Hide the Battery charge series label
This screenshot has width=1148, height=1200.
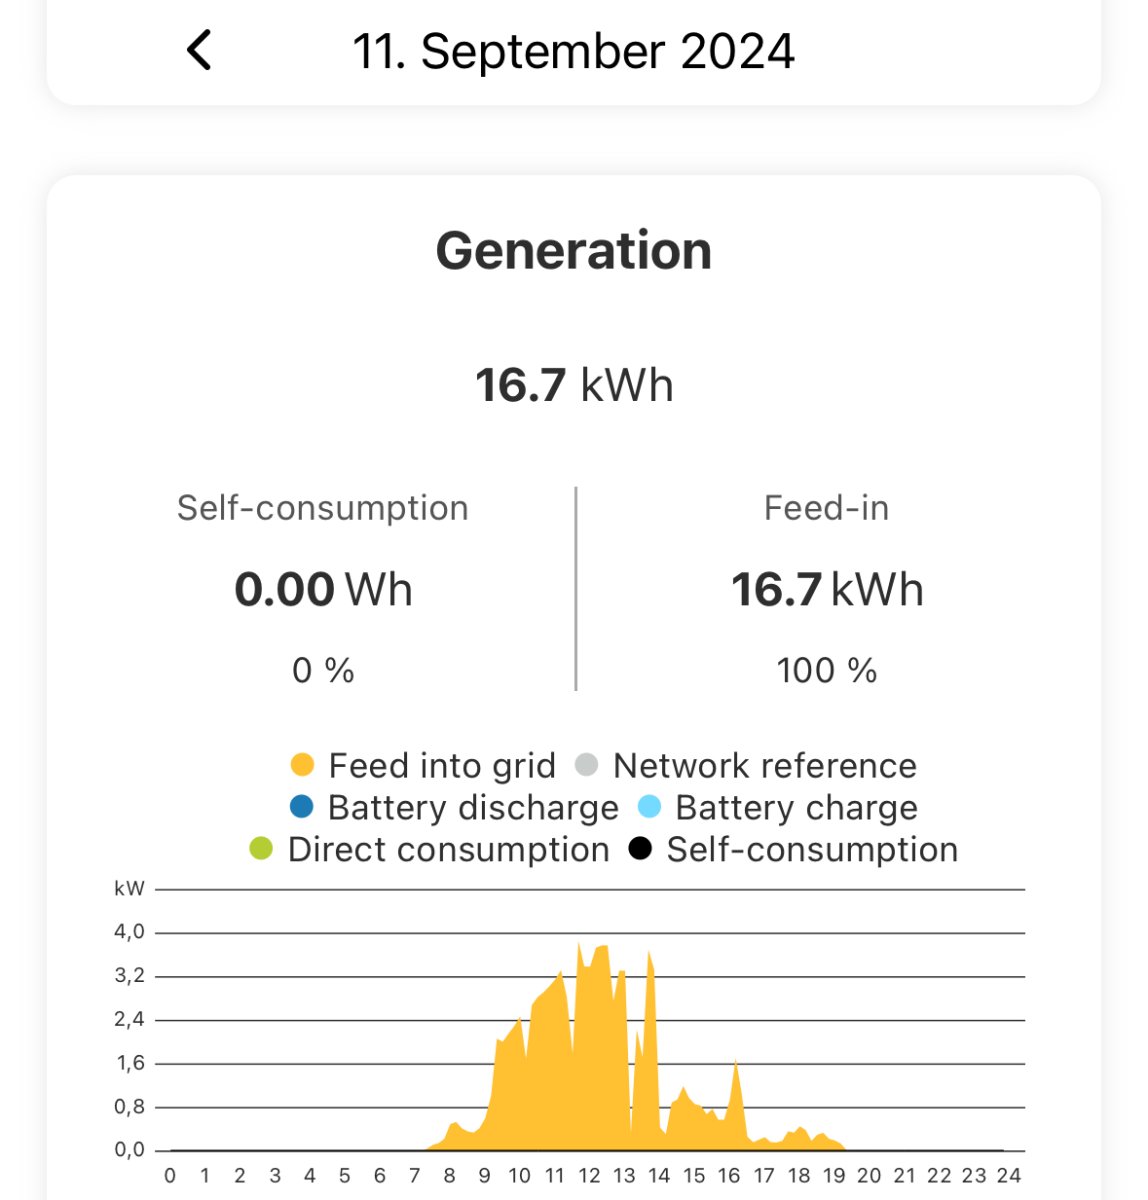[x=796, y=808]
